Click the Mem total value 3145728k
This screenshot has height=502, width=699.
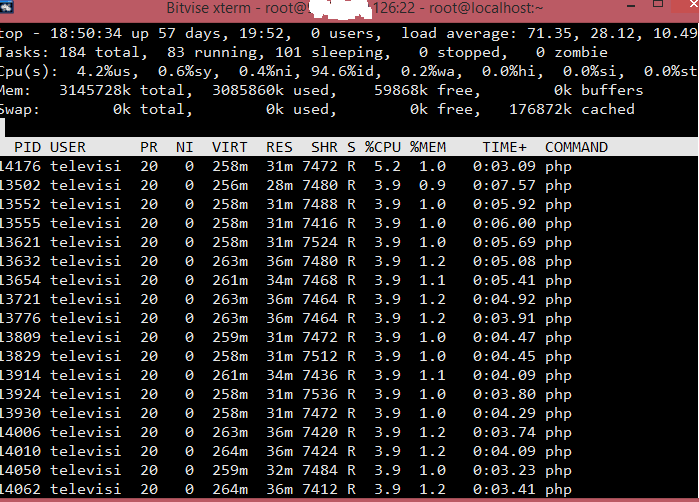pyautogui.click(x=95, y=91)
